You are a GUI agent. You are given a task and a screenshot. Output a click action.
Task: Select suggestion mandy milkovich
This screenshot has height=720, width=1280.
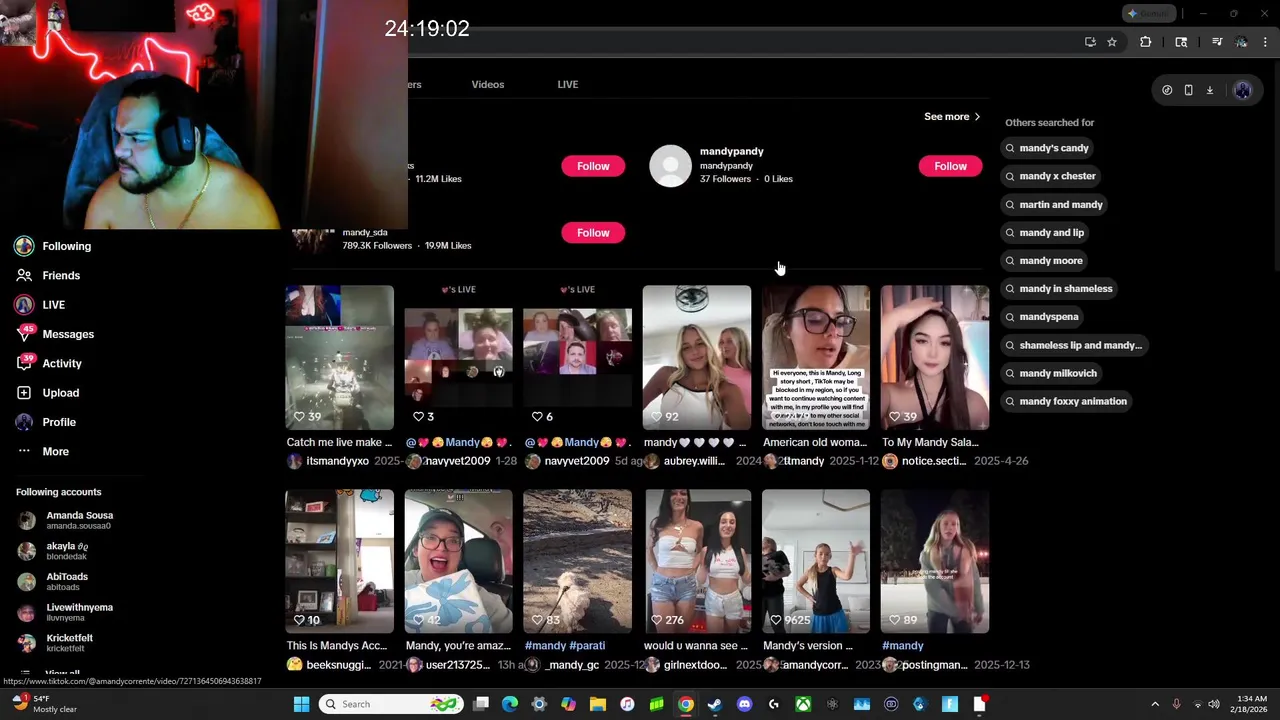[x=1050, y=373]
